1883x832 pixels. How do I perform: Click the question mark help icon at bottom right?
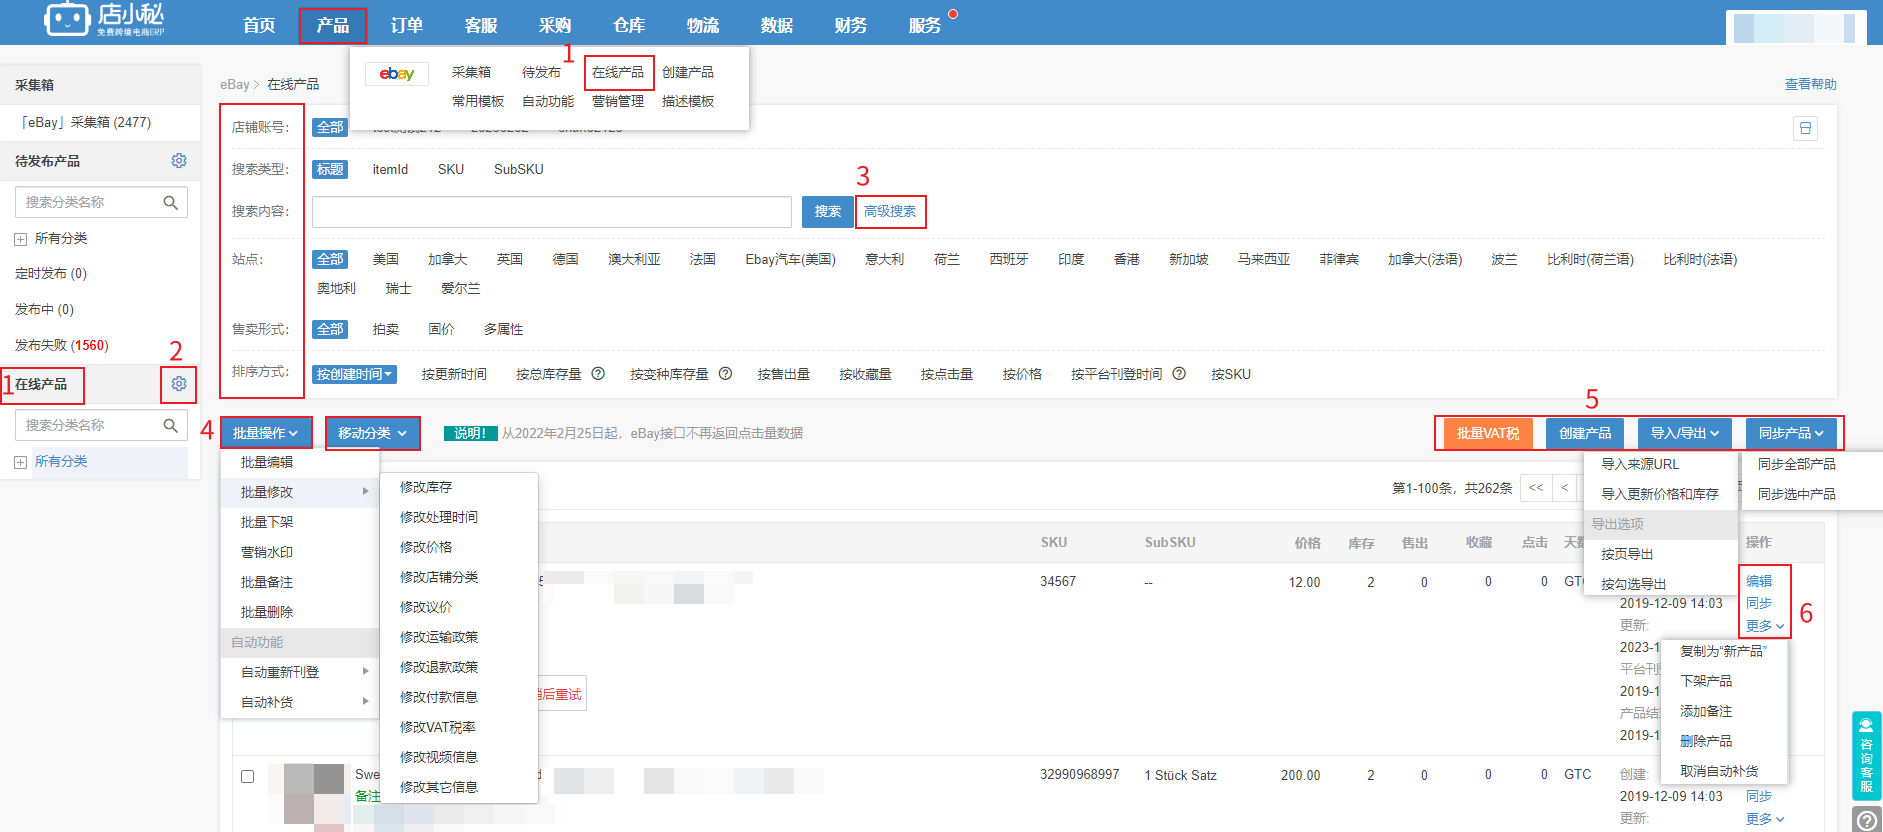click(1866, 820)
